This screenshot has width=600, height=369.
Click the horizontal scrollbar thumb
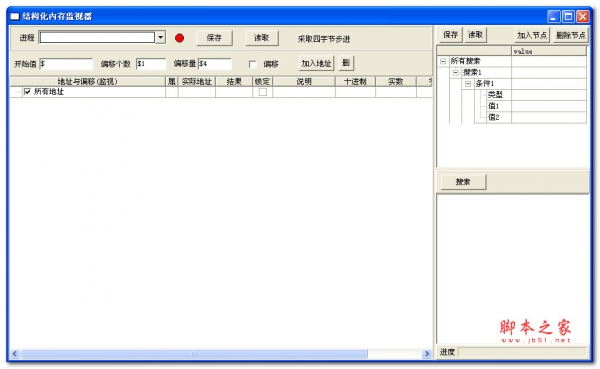[194, 354]
